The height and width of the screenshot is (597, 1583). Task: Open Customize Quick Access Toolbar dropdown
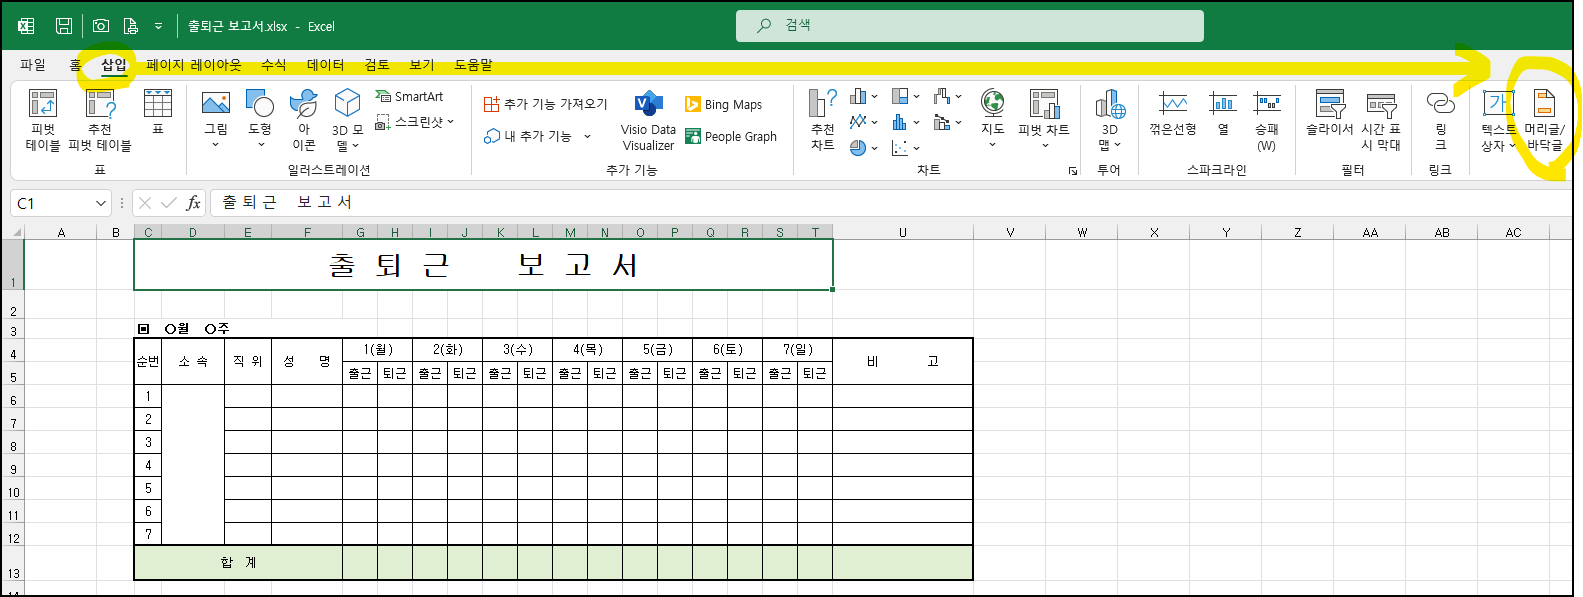[158, 27]
